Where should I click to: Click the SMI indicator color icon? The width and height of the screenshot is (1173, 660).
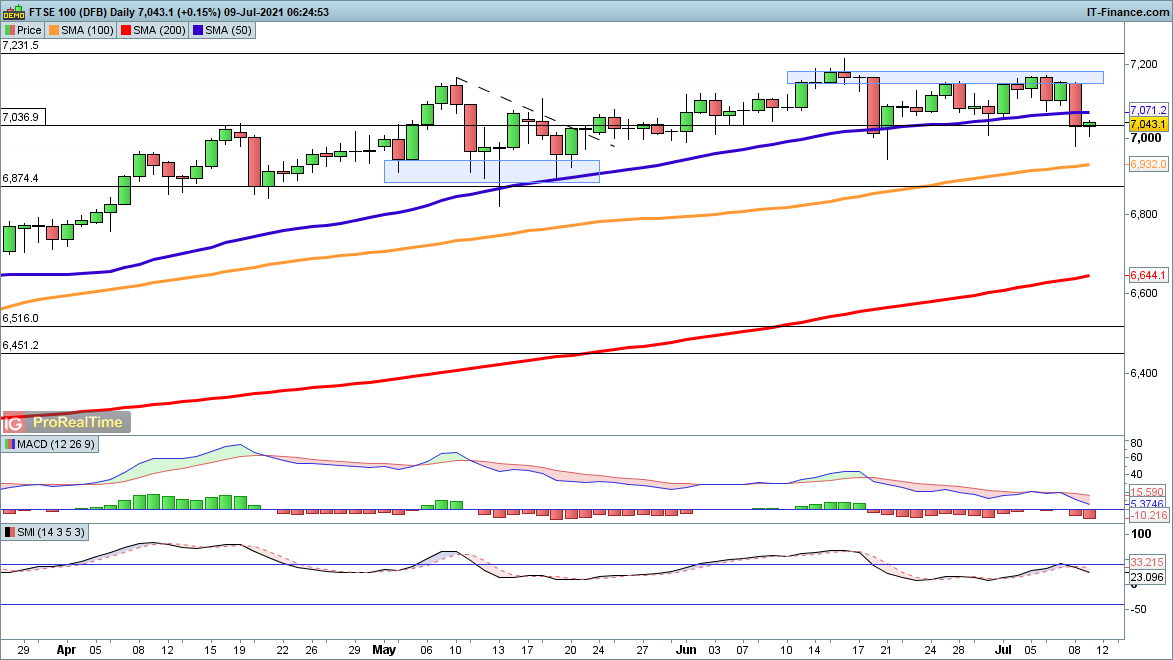click(10, 532)
